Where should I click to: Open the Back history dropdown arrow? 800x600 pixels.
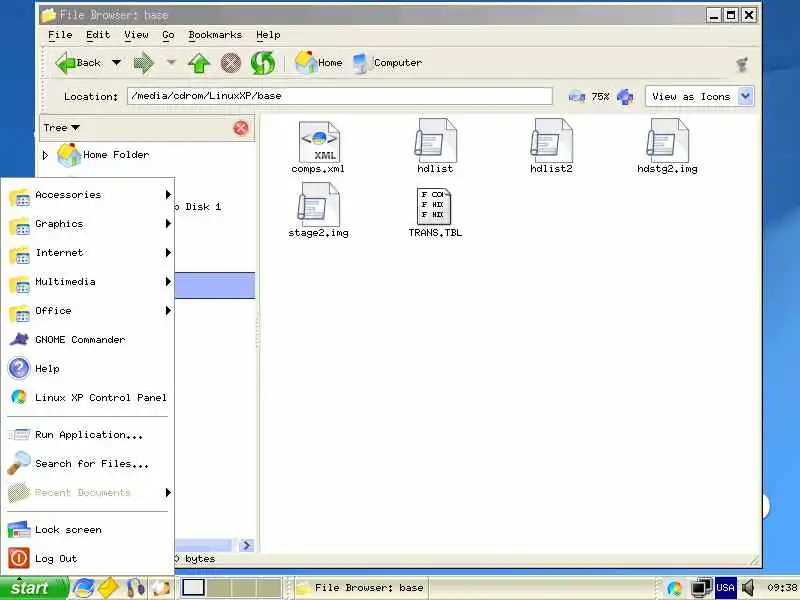coord(116,63)
